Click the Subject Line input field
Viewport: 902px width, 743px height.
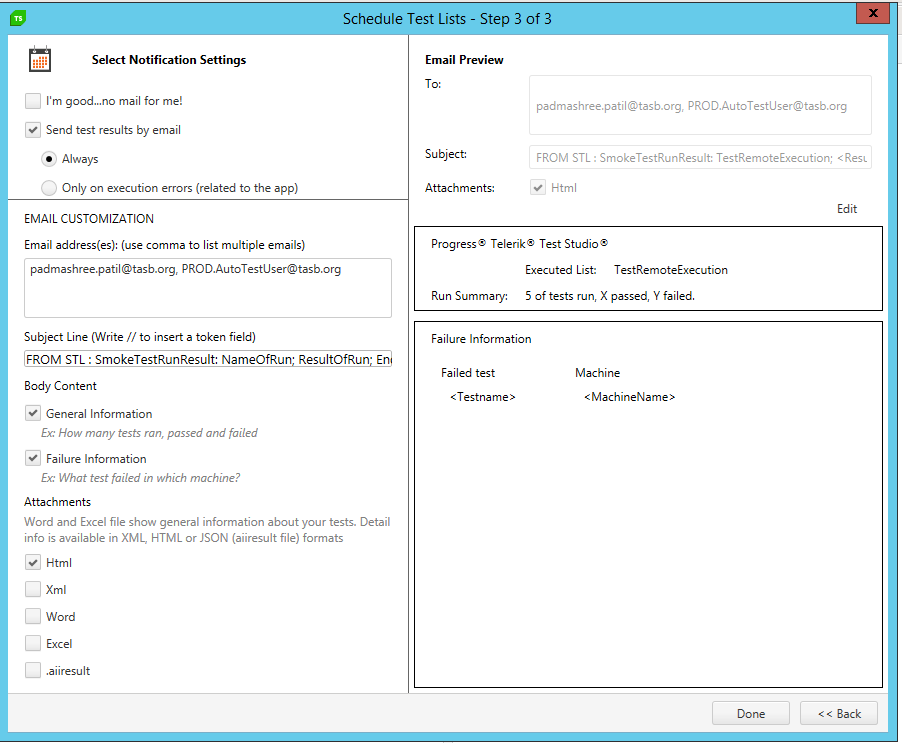point(208,359)
